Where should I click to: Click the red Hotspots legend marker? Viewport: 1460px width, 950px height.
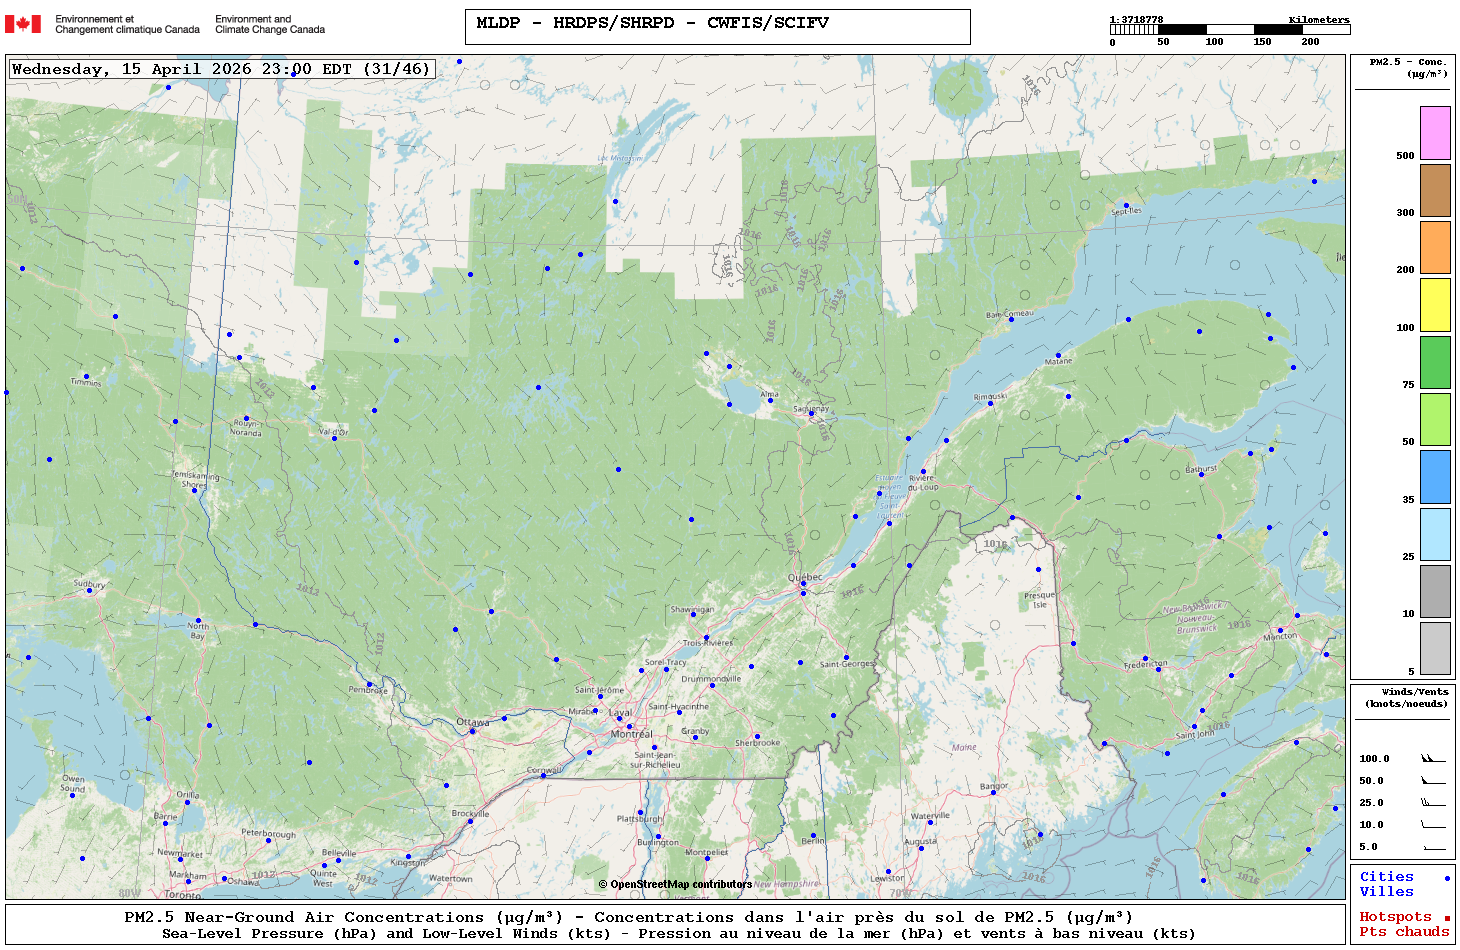click(1446, 918)
